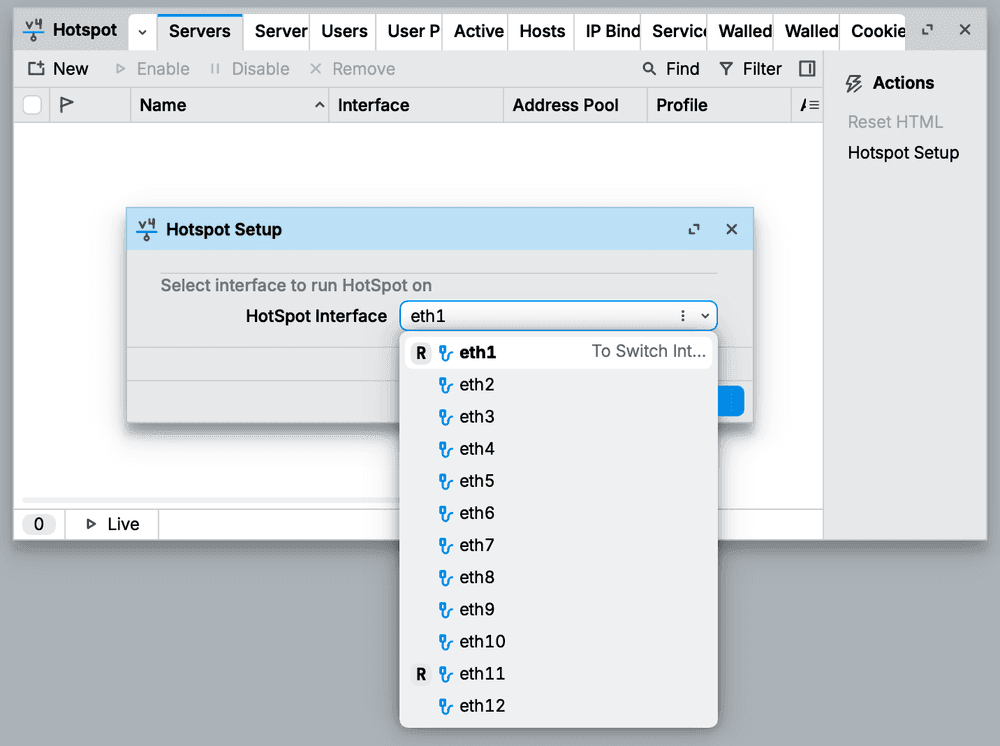
Task: Tick the select-all checkbox in the table header
Action: click(33, 105)
